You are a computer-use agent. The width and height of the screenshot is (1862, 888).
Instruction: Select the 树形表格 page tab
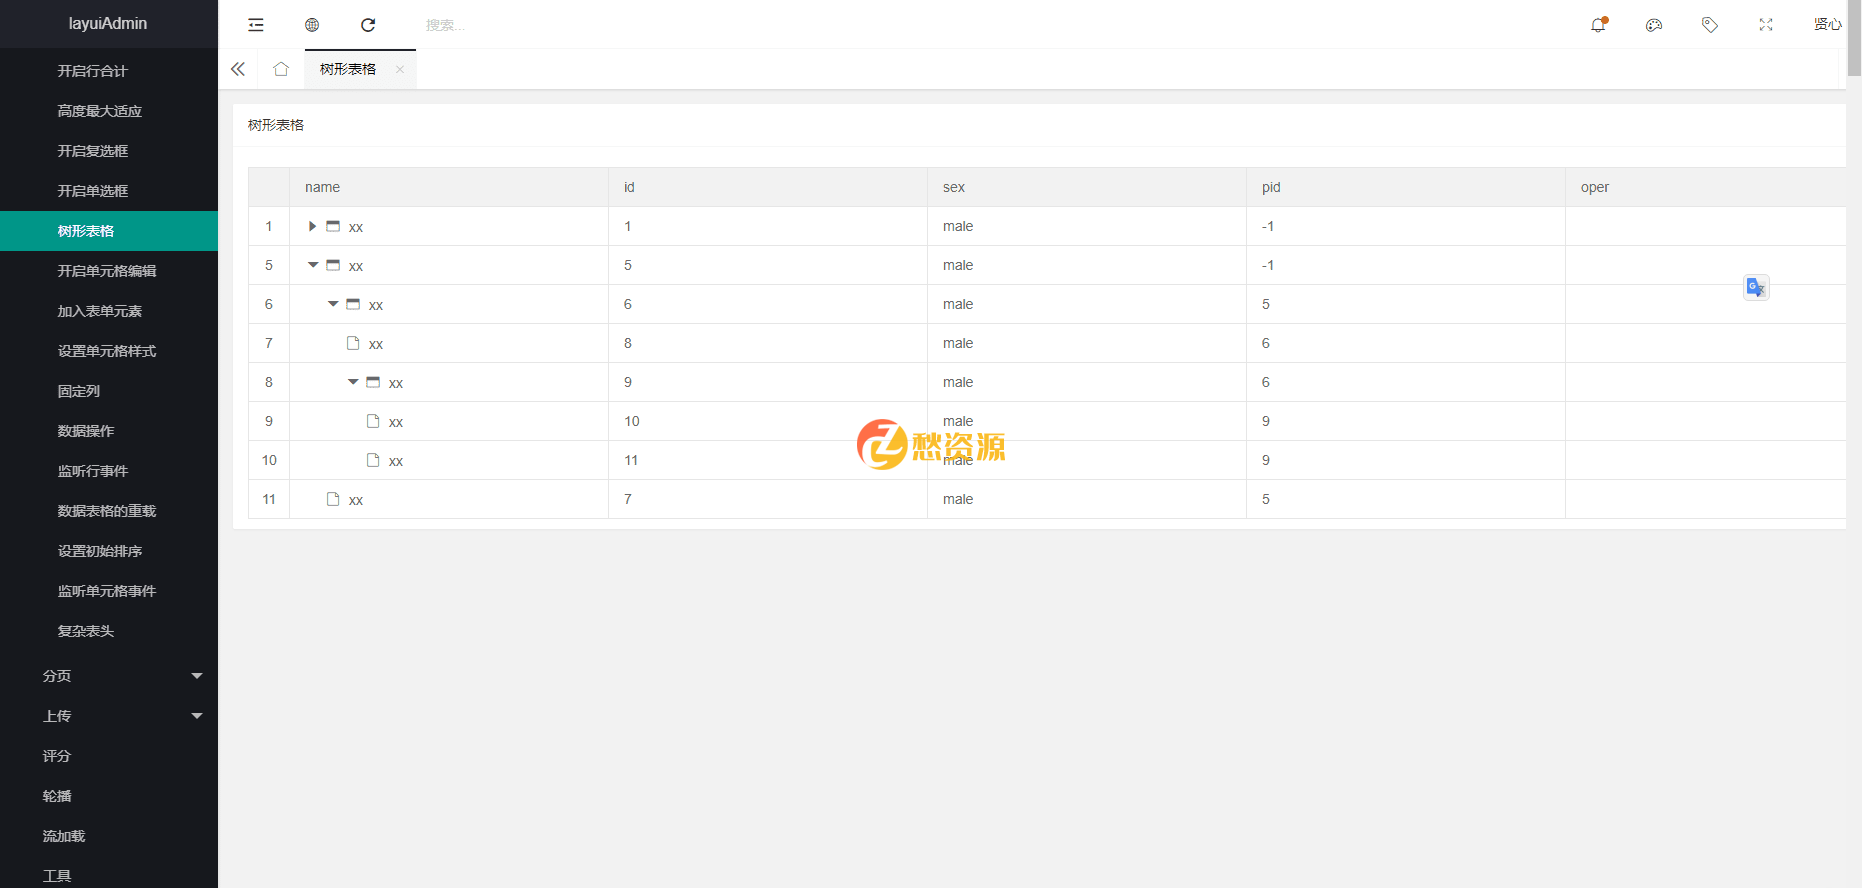[x=348, y=69]
